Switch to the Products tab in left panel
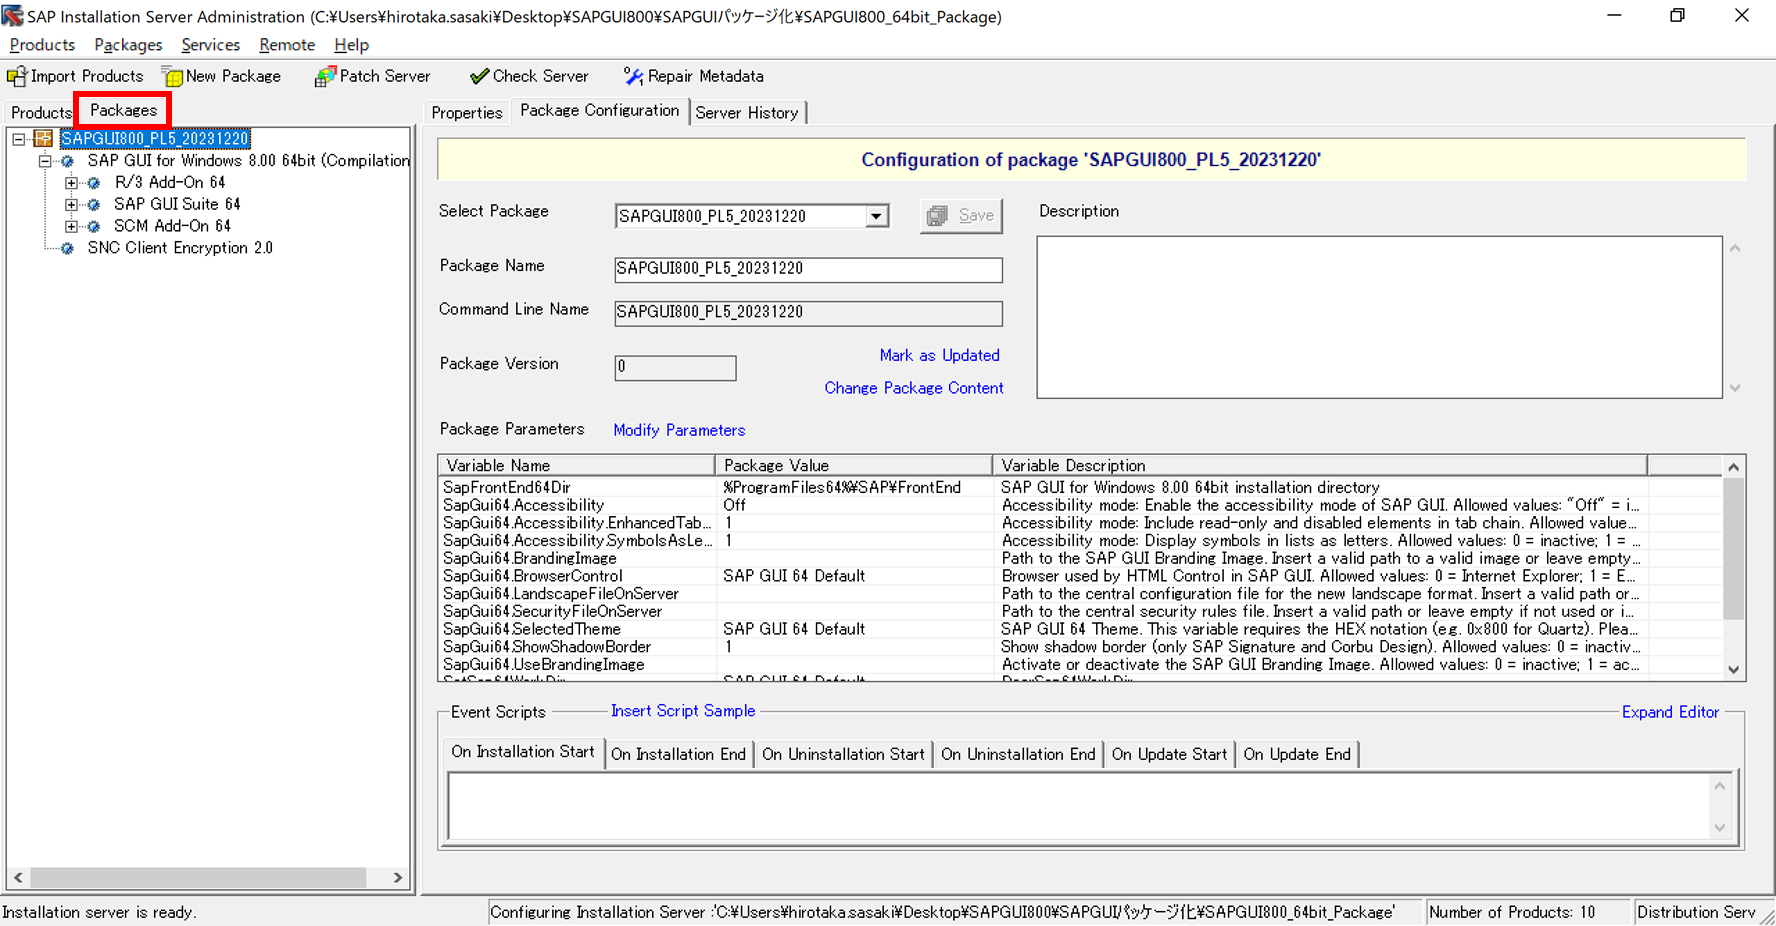Image resolution: width=1776 pixels, height=926 pixels. click(x=41, y=113)
